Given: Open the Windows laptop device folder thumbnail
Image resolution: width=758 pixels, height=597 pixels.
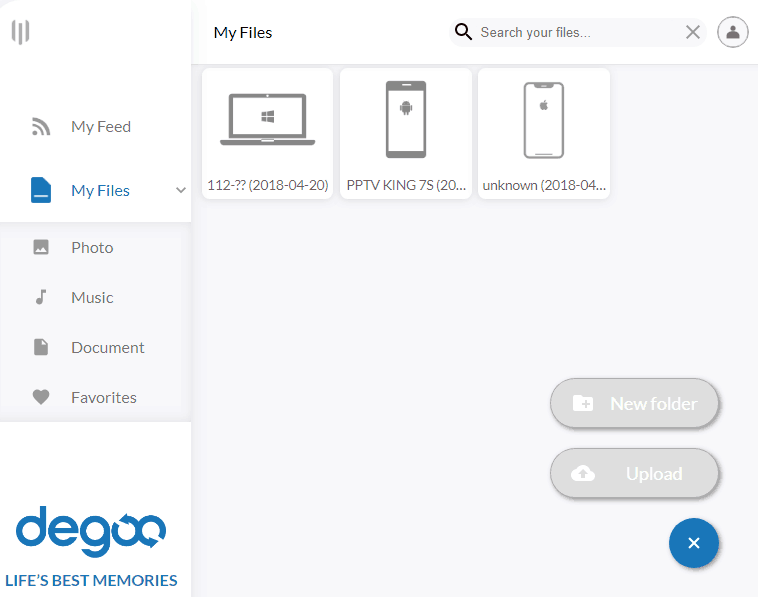Looking at the screenshot, I should [x=267, y=119].
